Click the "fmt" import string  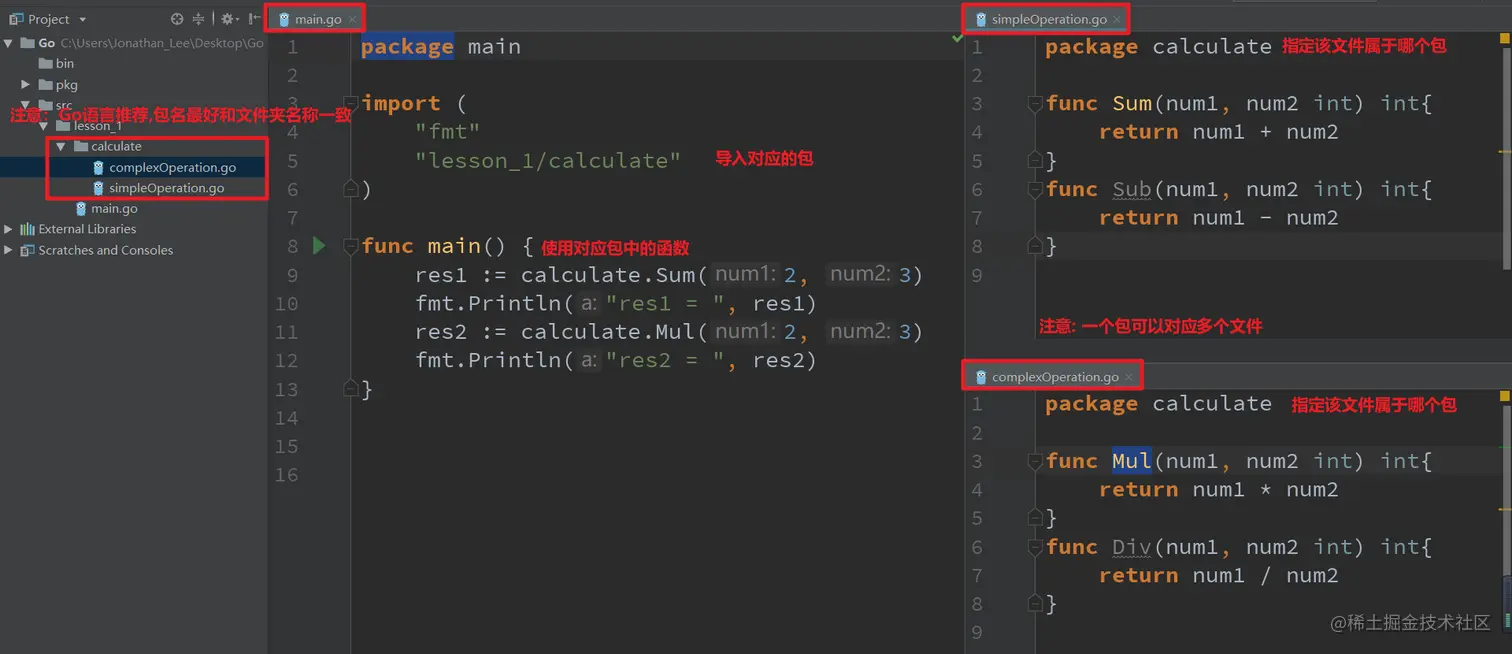[x=448, y=131]
